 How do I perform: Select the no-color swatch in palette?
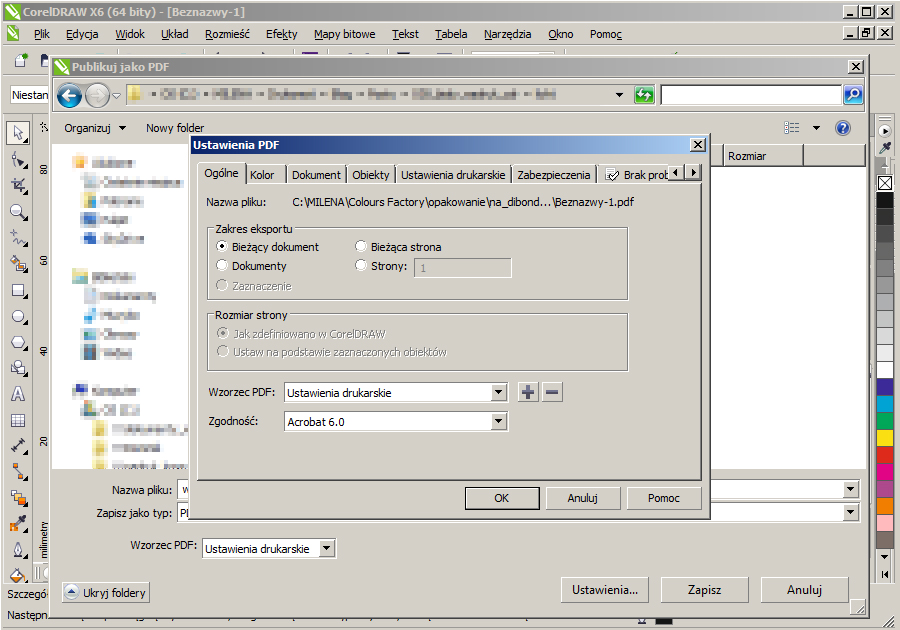click(x=885, y=183)
